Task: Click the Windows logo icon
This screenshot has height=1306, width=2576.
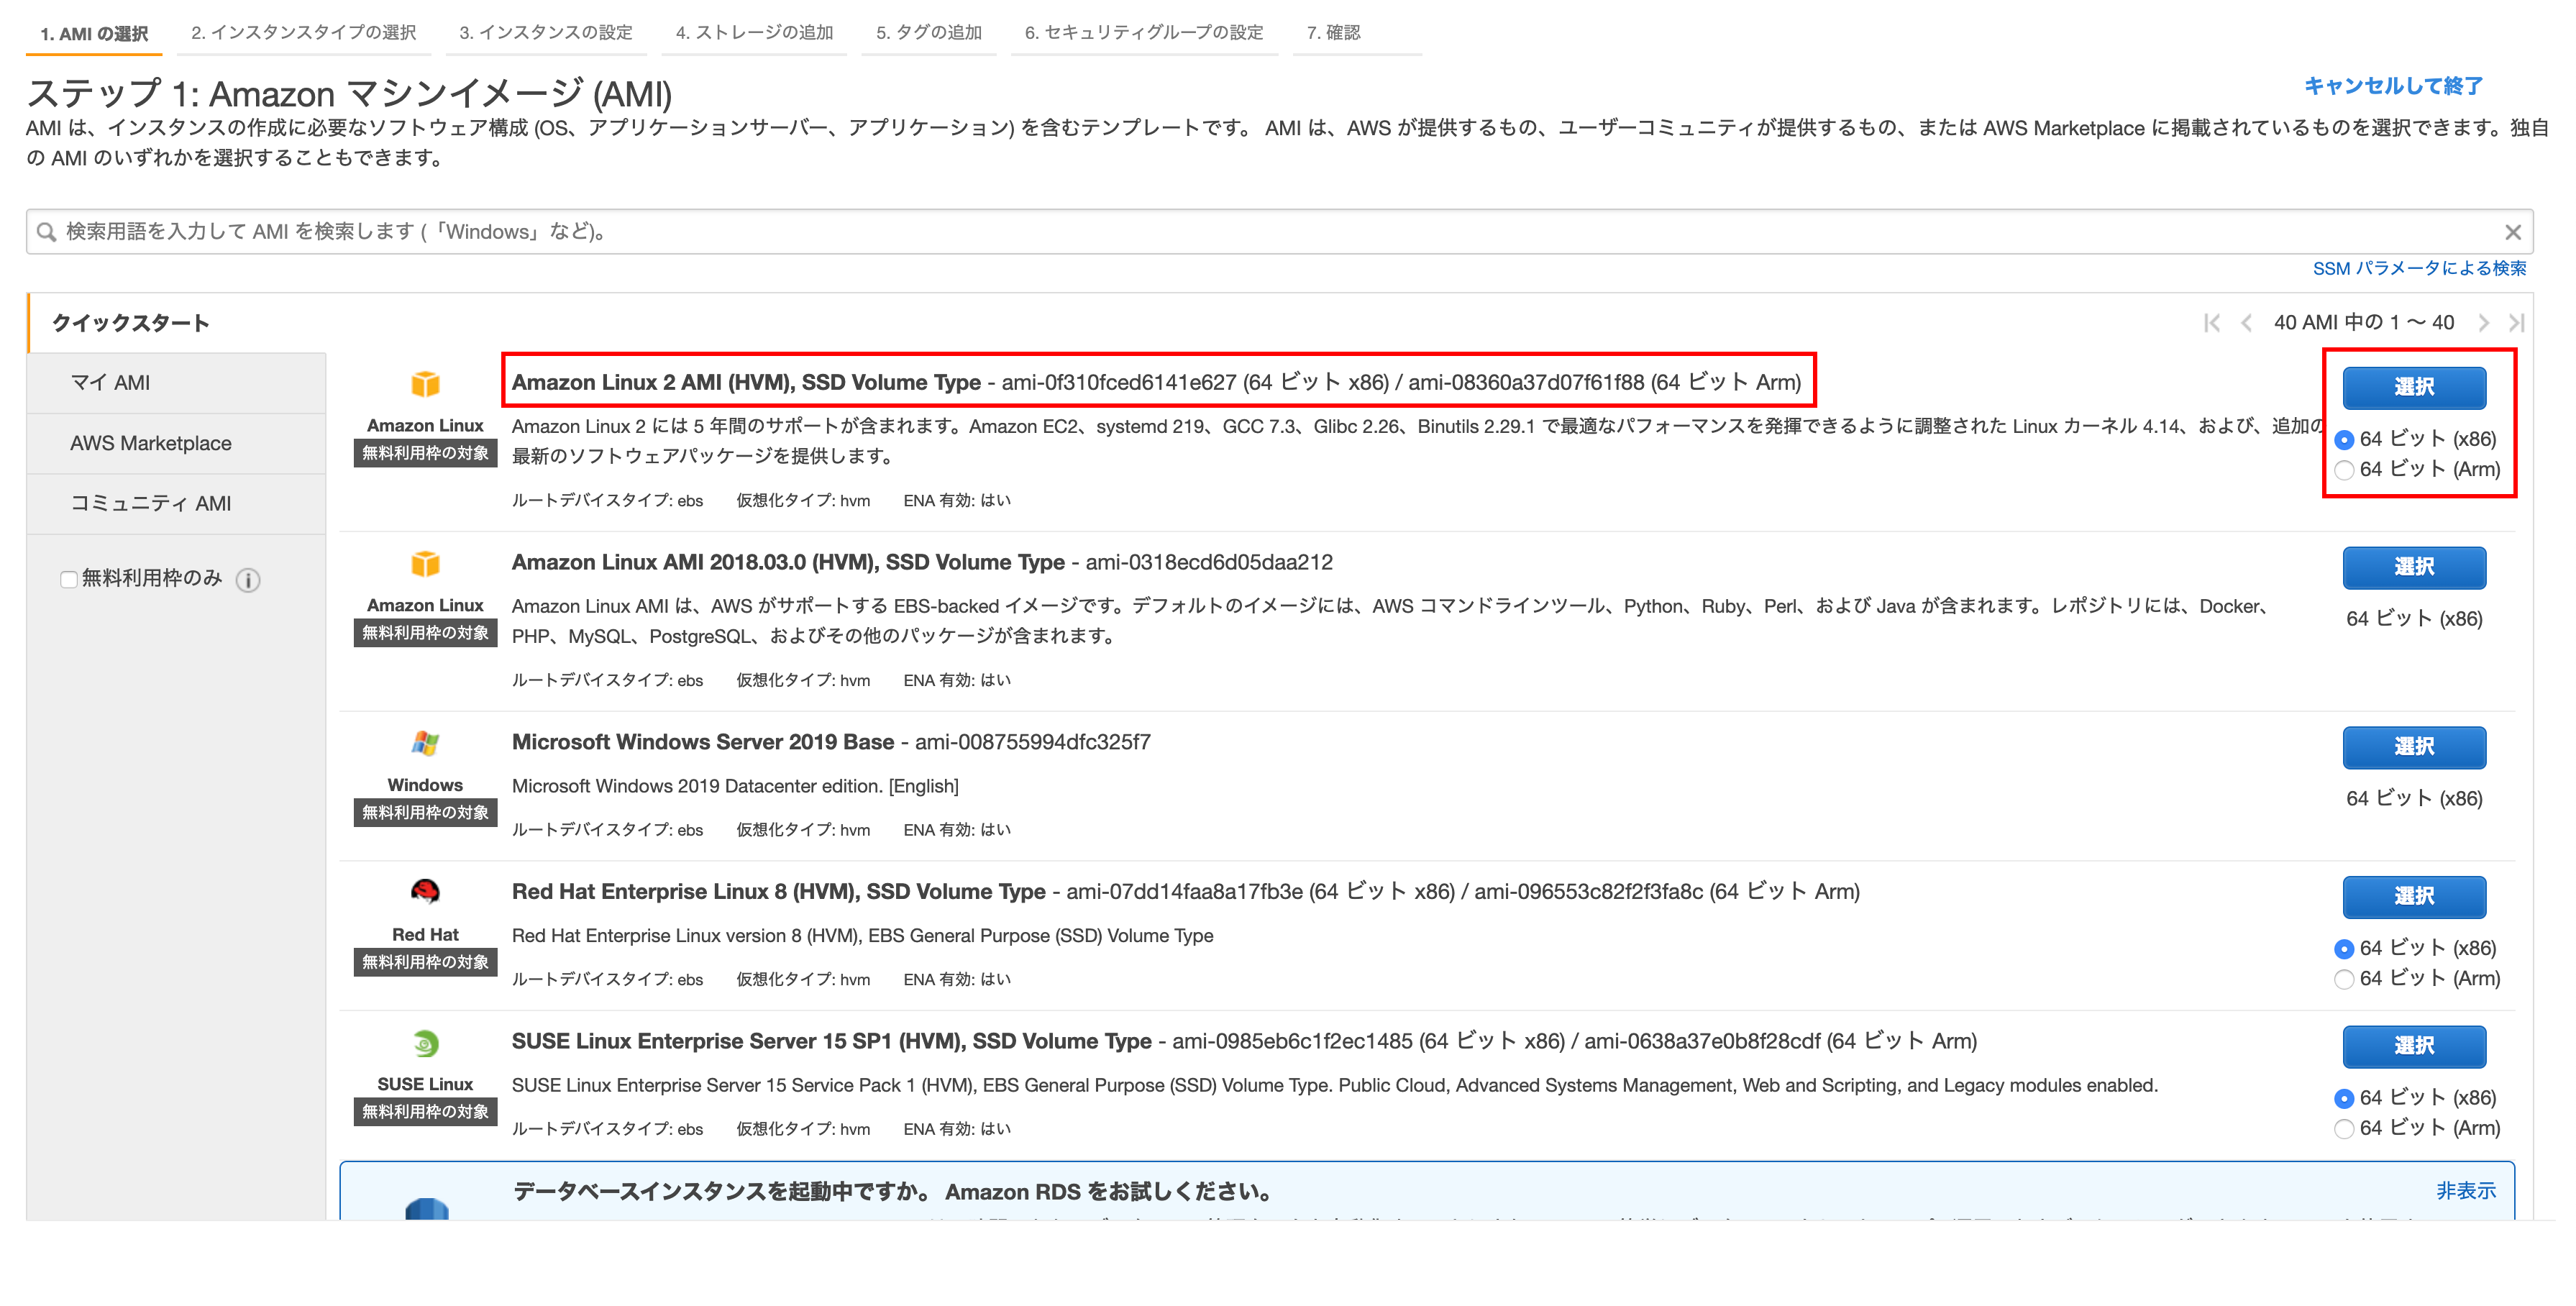Action: click(425, 743)
